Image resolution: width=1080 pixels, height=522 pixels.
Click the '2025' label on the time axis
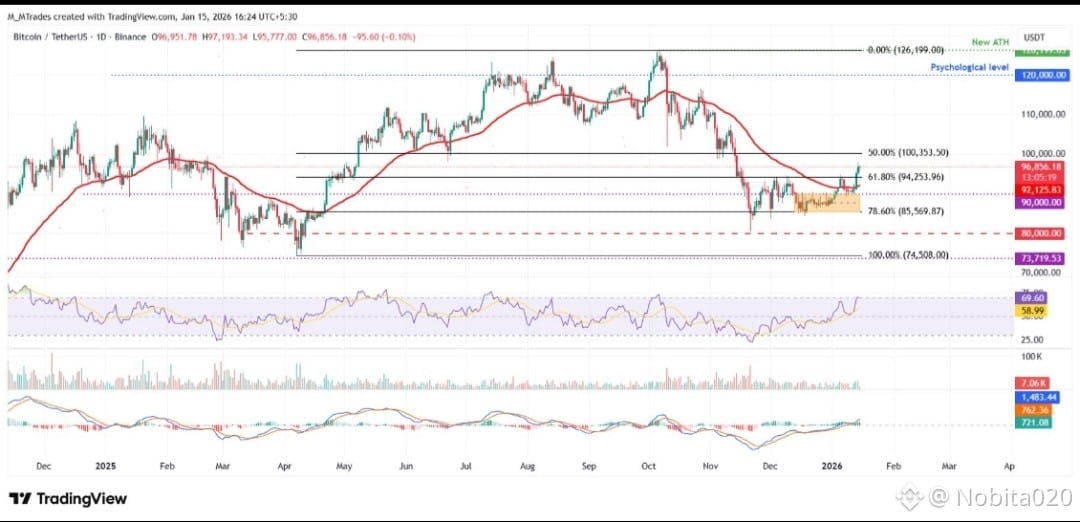click(x=105, y=466)
